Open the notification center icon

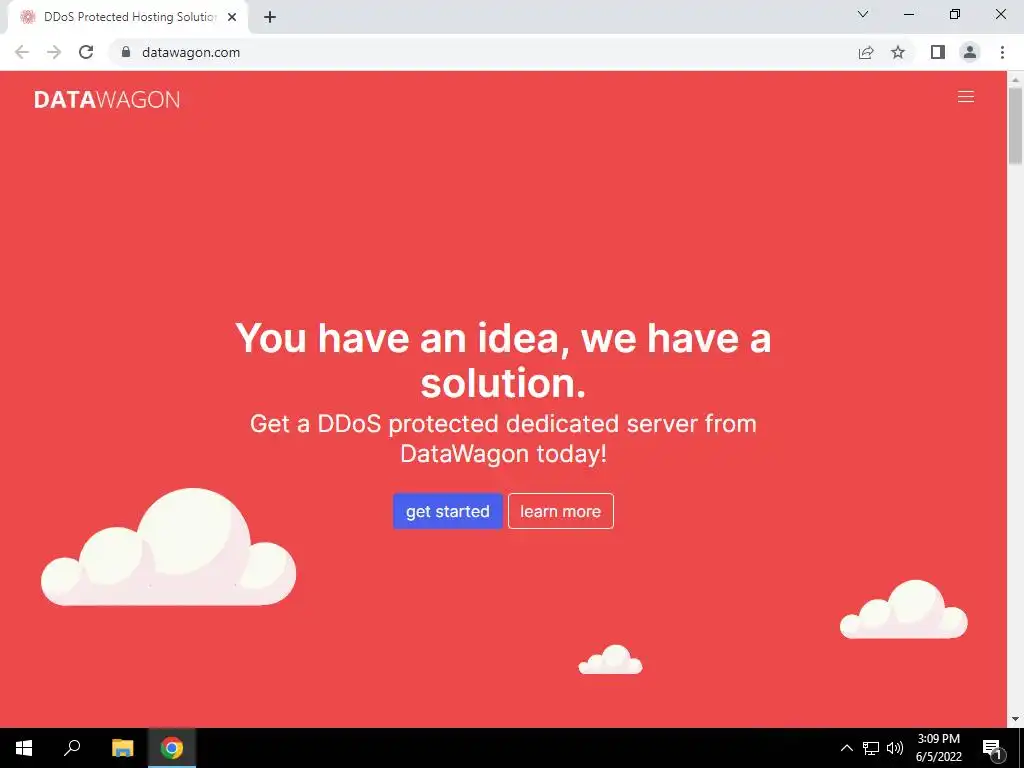pos(993,748)
